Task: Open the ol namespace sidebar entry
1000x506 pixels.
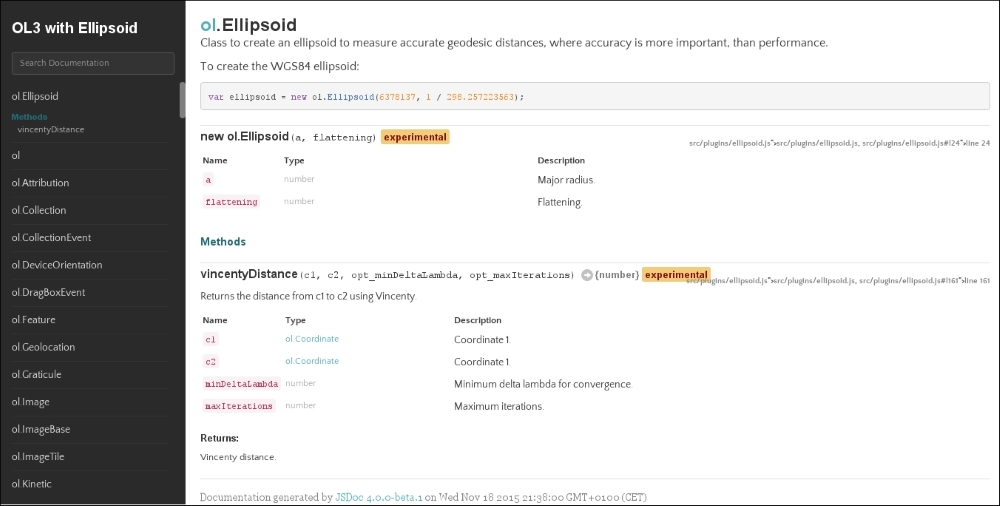Action: (x=16, y=156)
